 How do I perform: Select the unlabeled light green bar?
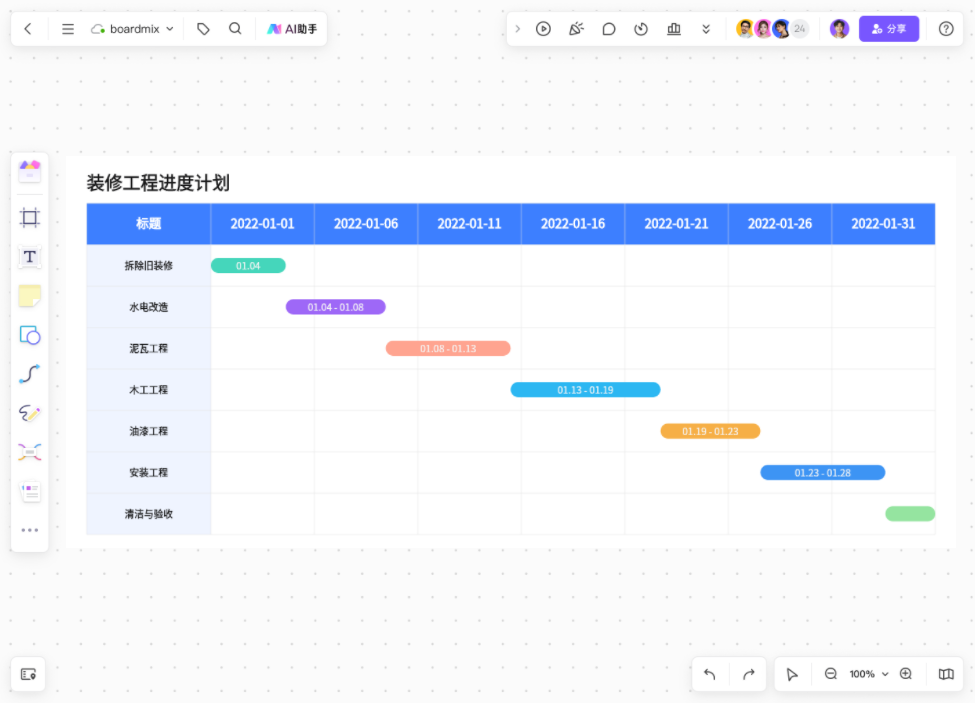910,514
